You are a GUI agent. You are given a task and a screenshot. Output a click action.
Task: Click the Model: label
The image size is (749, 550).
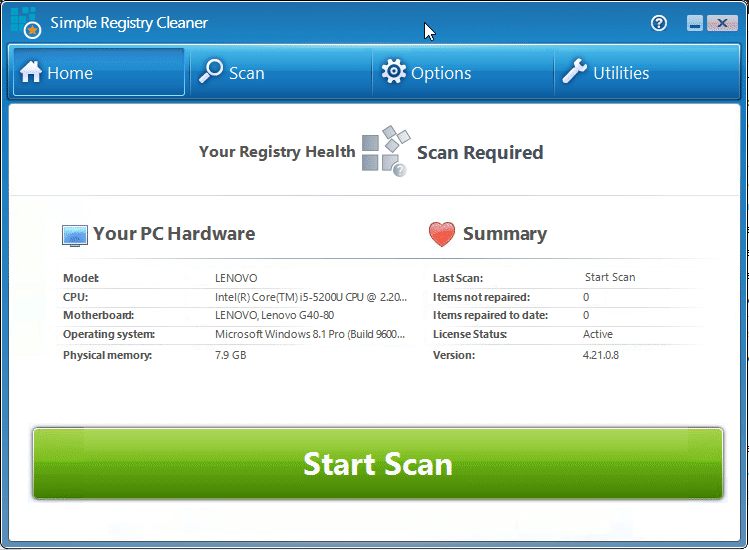pos(81,278)
